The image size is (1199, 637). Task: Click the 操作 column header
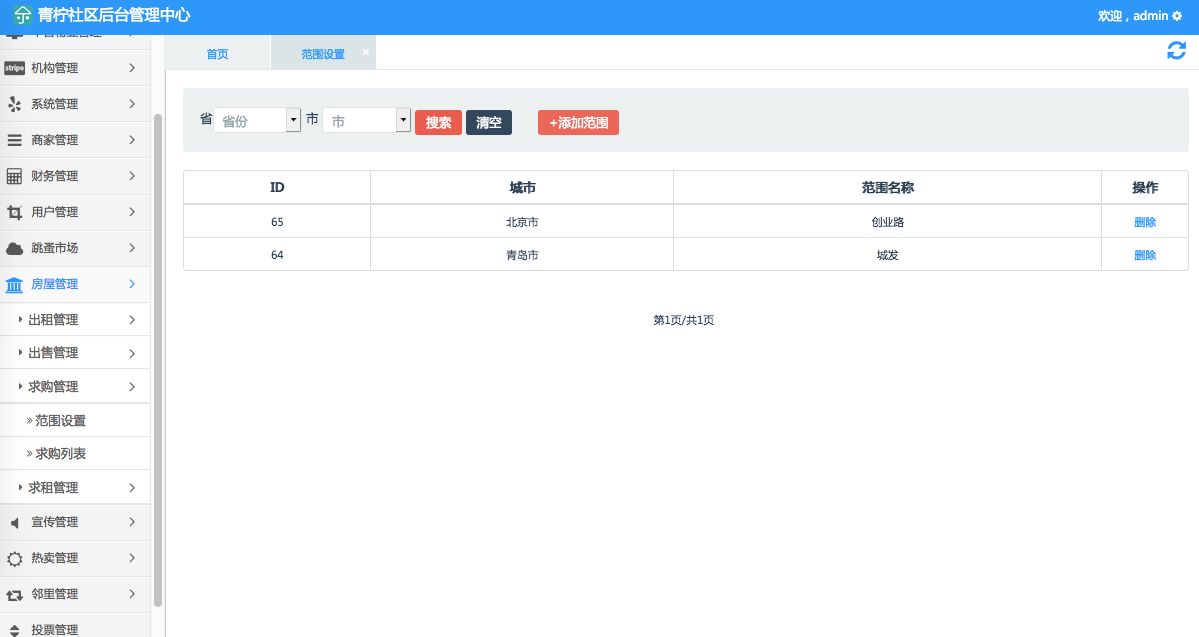point(1145,187)
